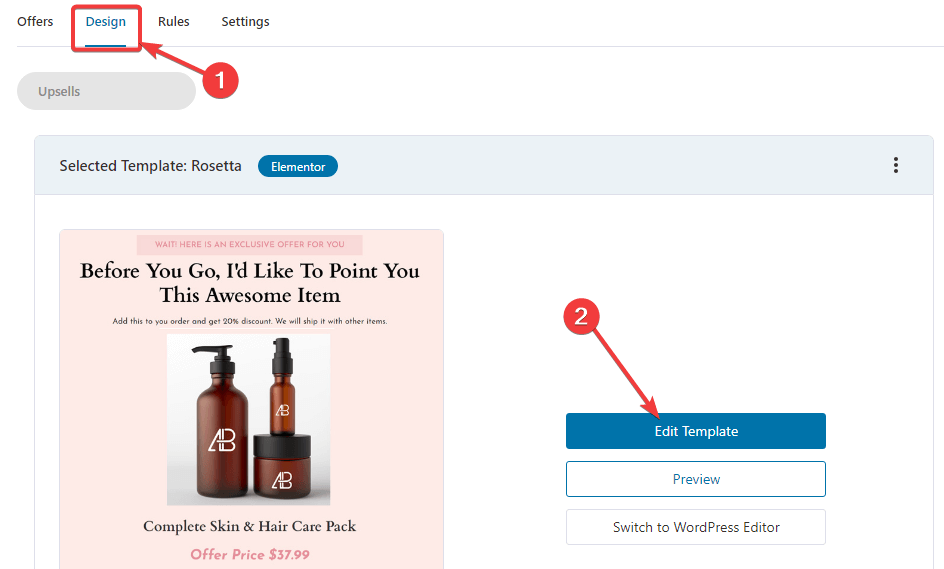Open the Offers tab
Image resolution: width=944 pixels, height=569 pixels.
(x=35, y=22)
